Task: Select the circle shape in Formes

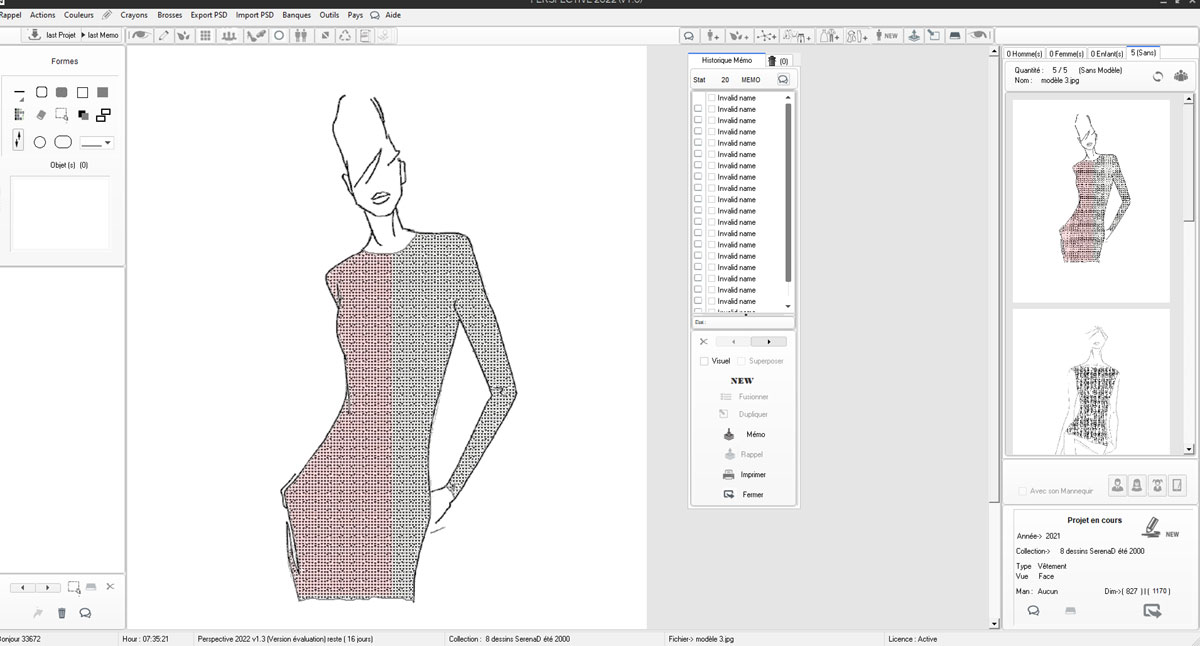Action: pyautogui.click(x=40, y=142)
